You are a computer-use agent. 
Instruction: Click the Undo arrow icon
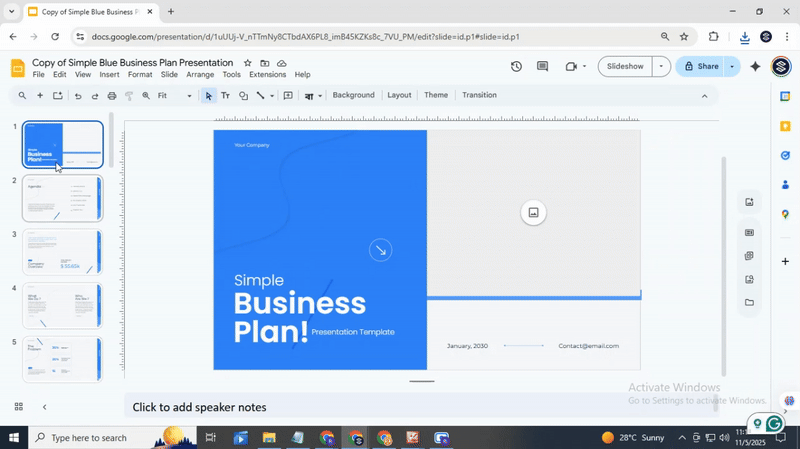[77, 96]
